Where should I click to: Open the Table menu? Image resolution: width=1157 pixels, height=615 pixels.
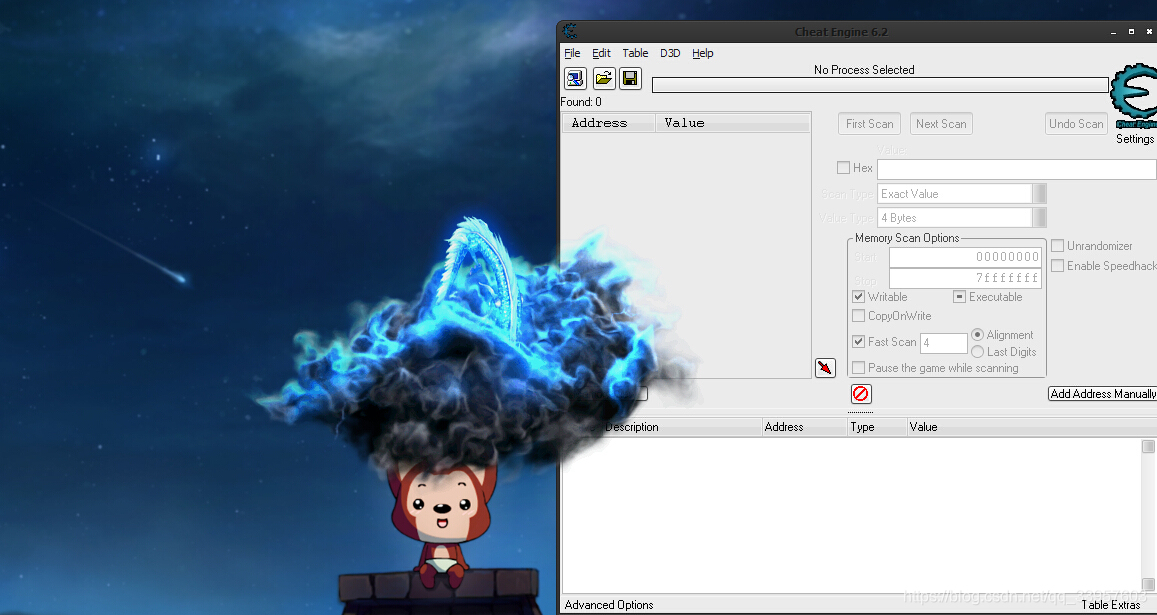[635, 53]
